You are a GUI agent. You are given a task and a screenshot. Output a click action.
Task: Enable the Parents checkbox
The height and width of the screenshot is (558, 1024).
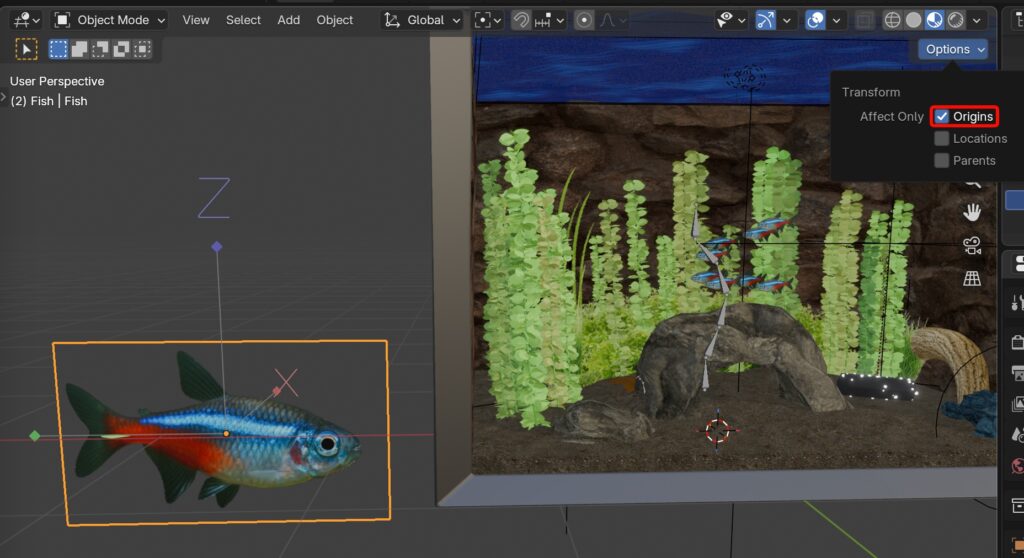pyautogui.click(x=942, y=160)
